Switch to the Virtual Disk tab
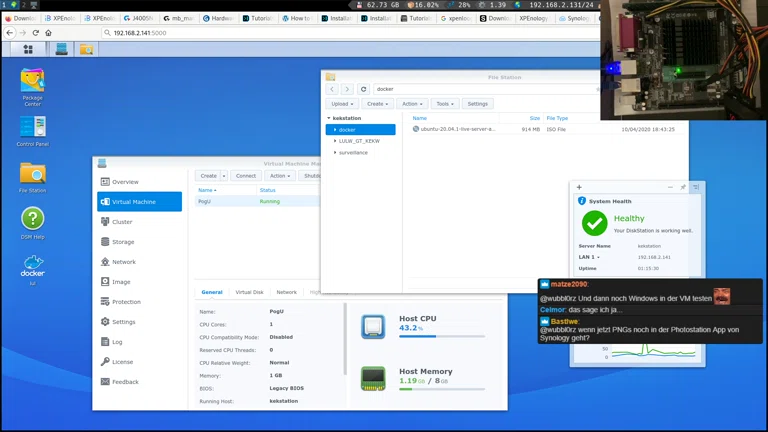This screenshot has width=768, height=432. pos(249,292)
